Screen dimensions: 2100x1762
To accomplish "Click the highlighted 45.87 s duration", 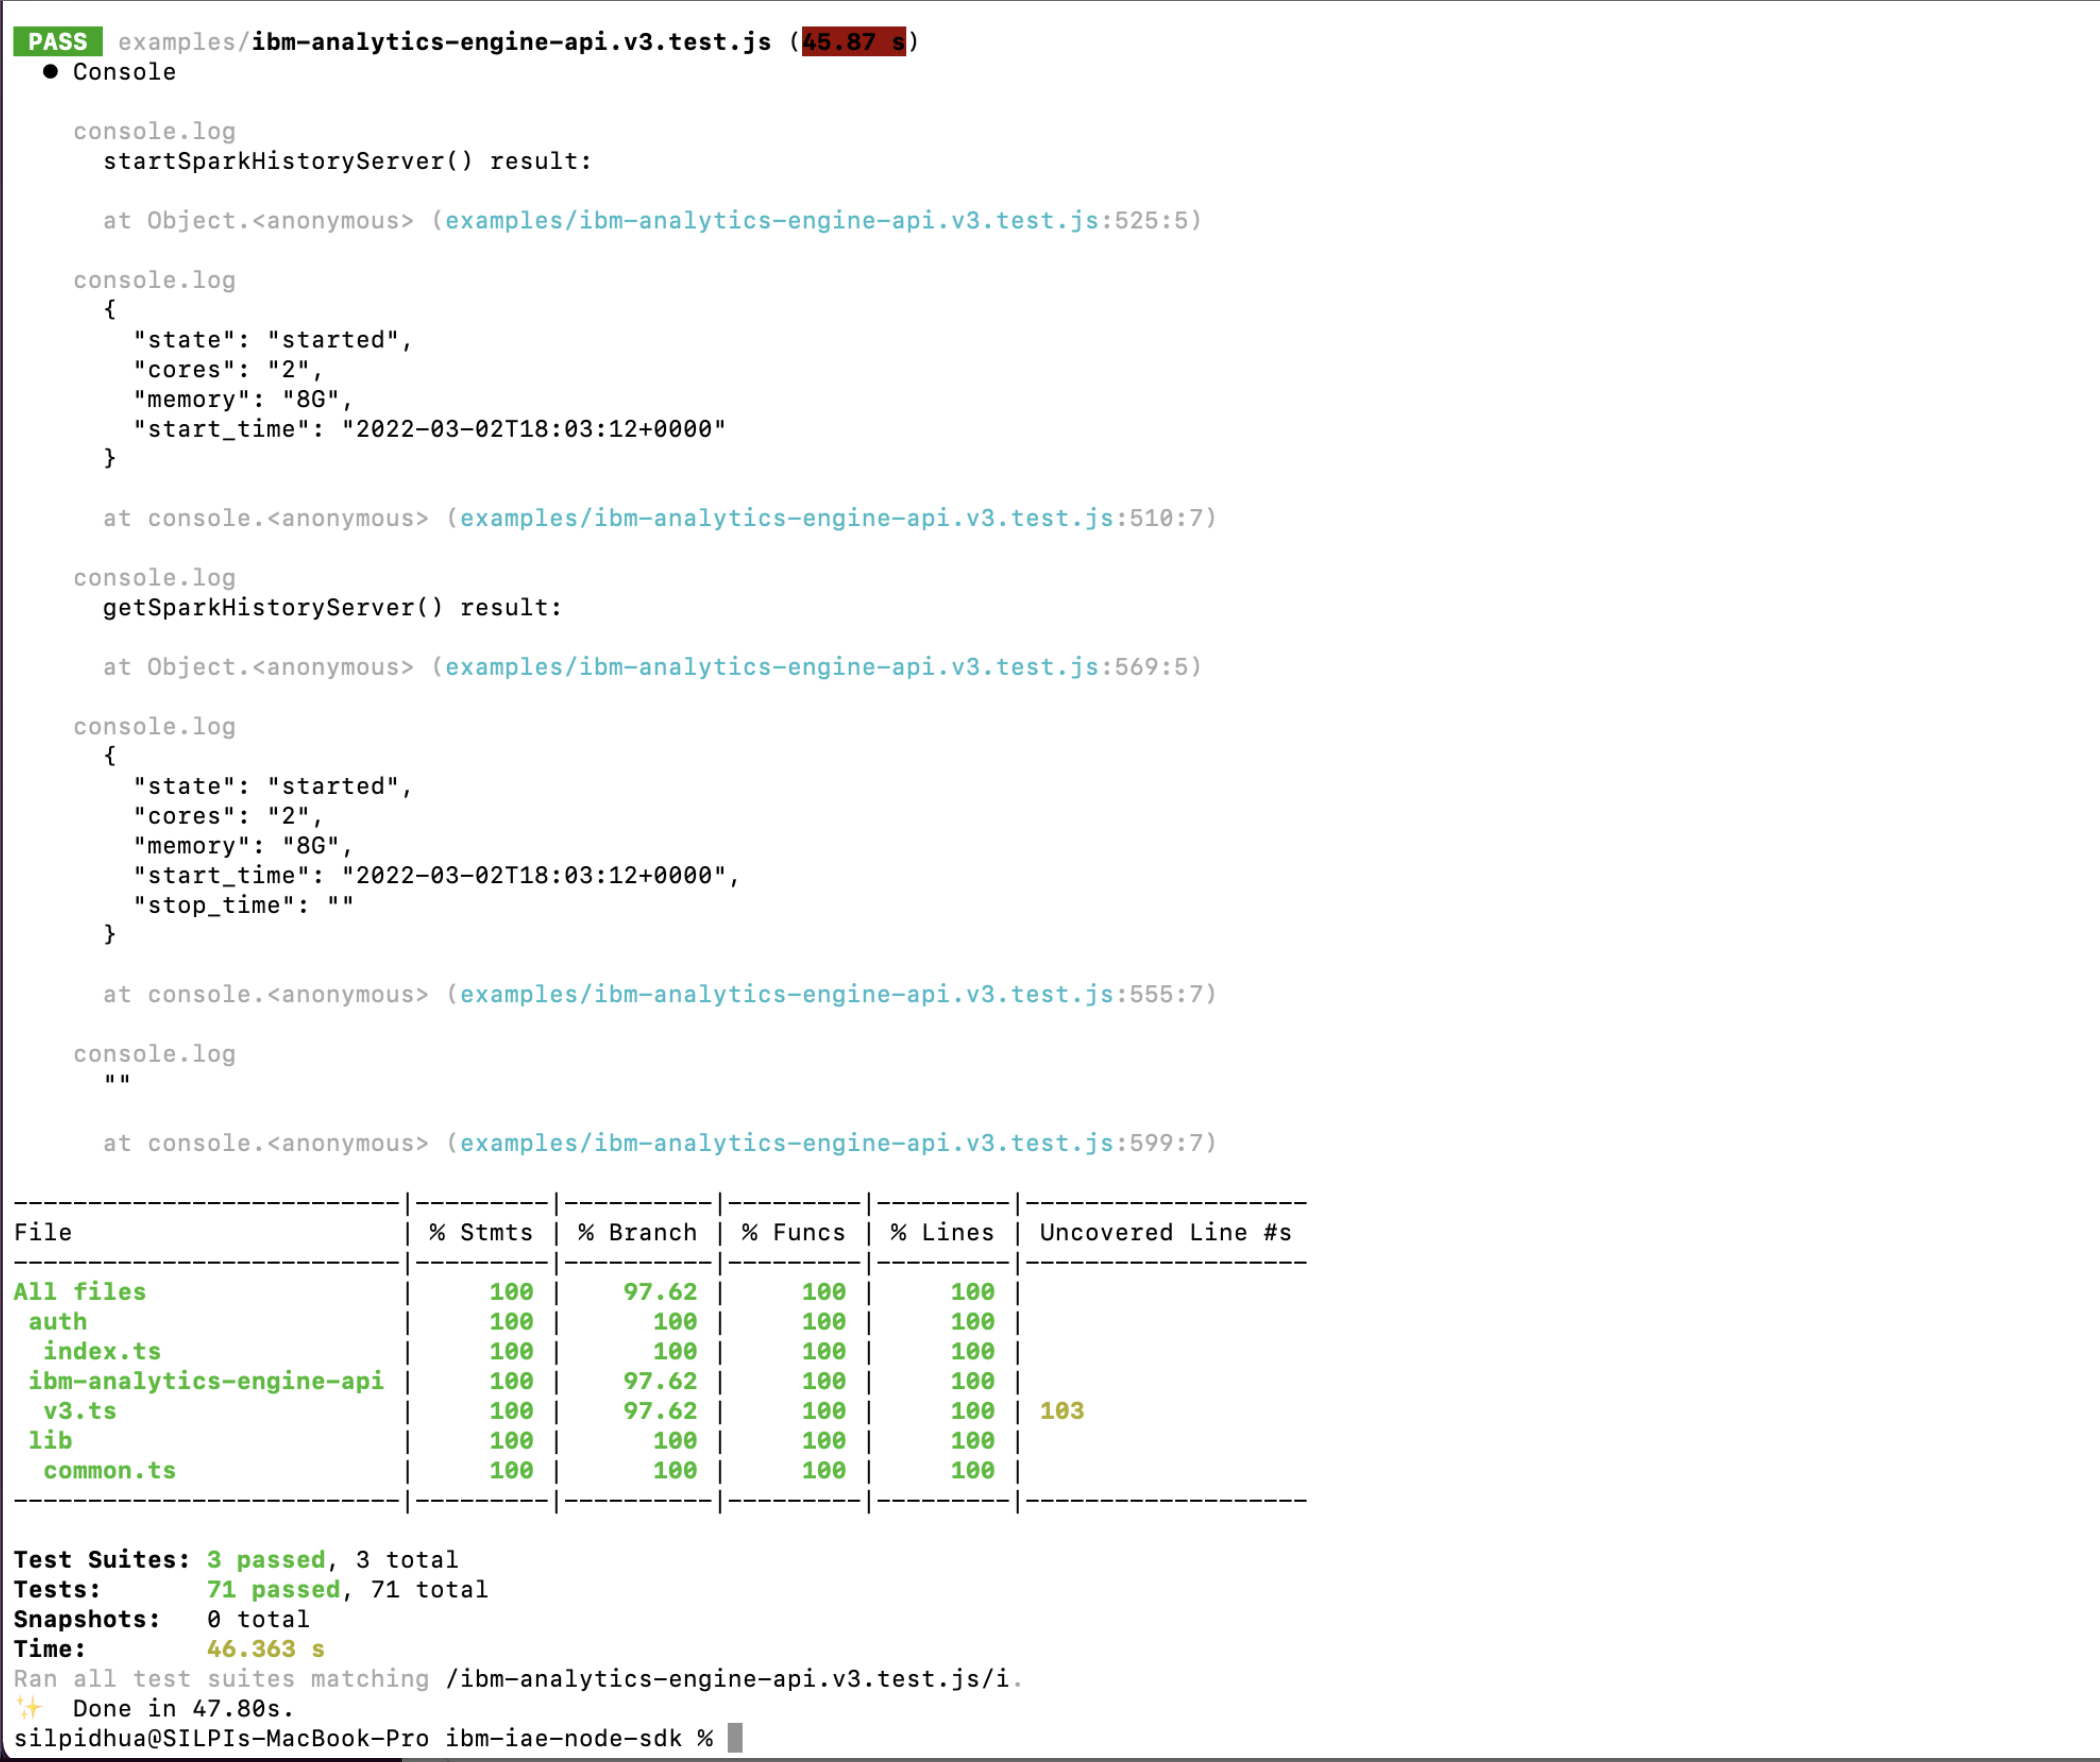I will coord(853,41).
